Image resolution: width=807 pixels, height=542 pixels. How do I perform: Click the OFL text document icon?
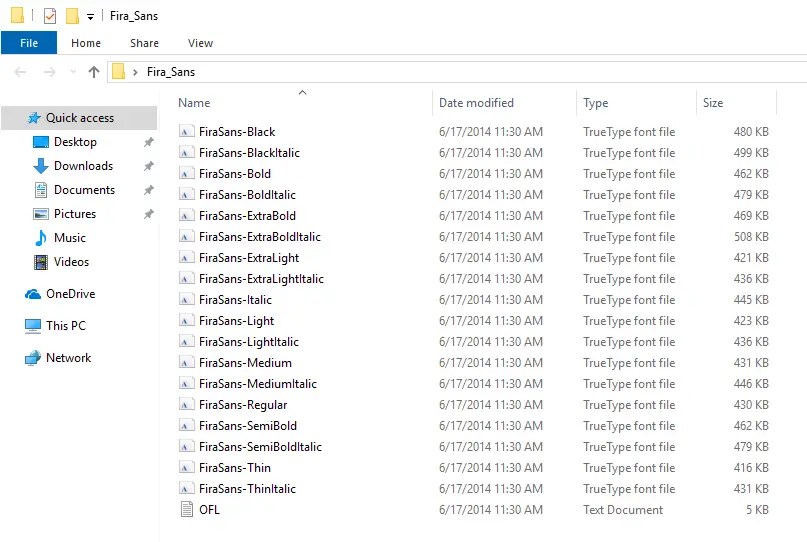pyautogui.click(x=187, y=509)
